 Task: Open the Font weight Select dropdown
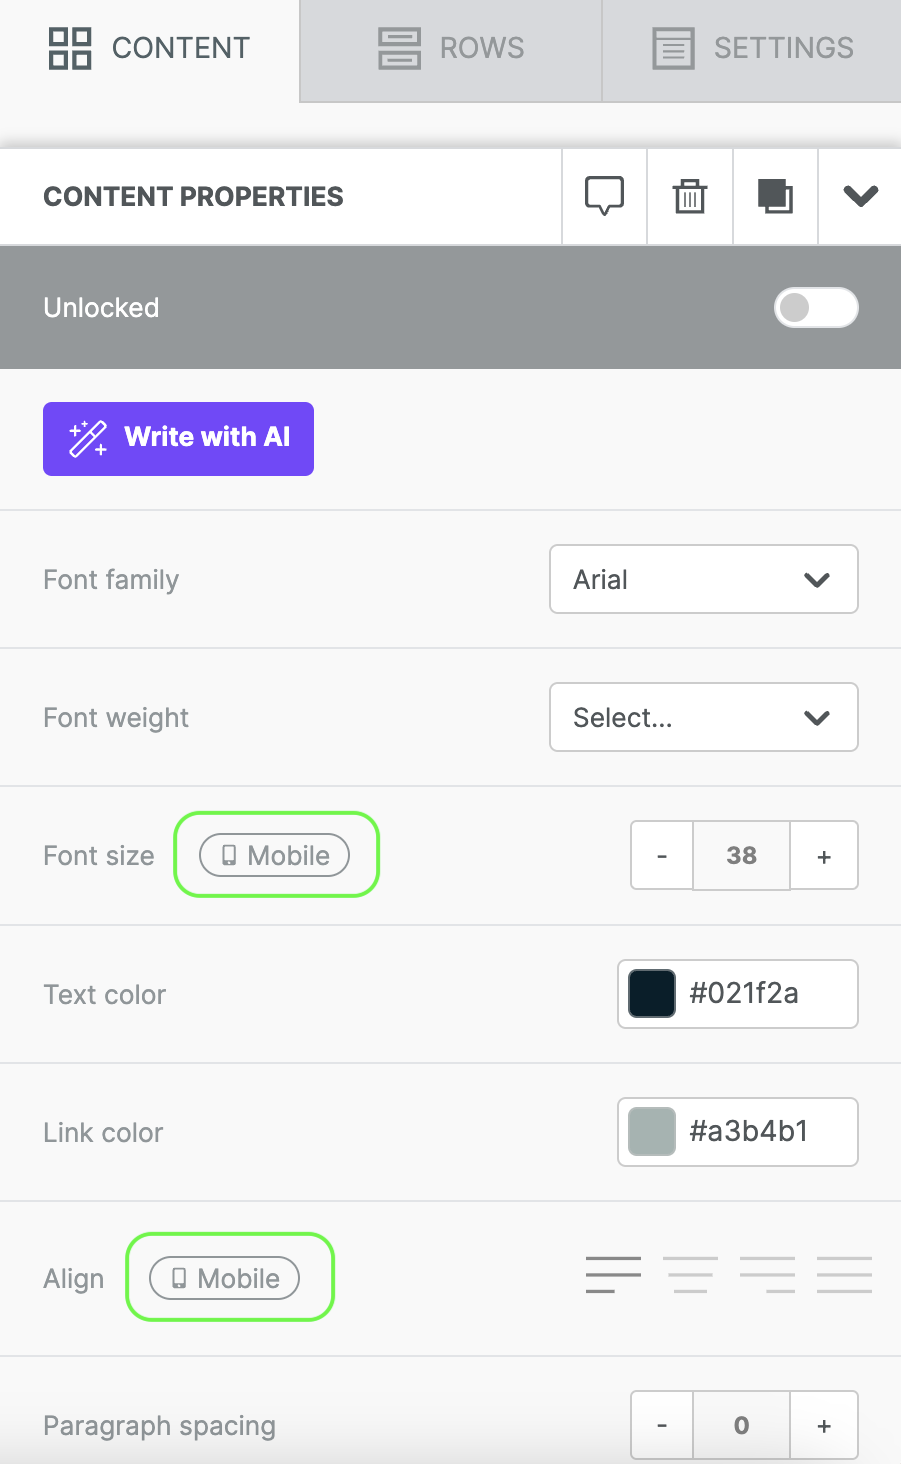704,717
